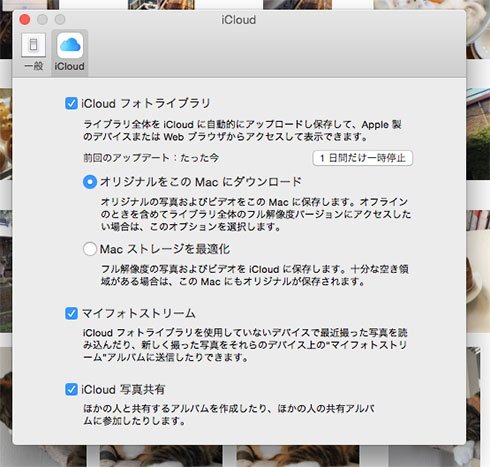The height and width of the screenshot is (467, 490).
Task: Click the description starting with iCloud フォトライブラリを使用していない
Action: pyautogui.click(x=245, y=345)
